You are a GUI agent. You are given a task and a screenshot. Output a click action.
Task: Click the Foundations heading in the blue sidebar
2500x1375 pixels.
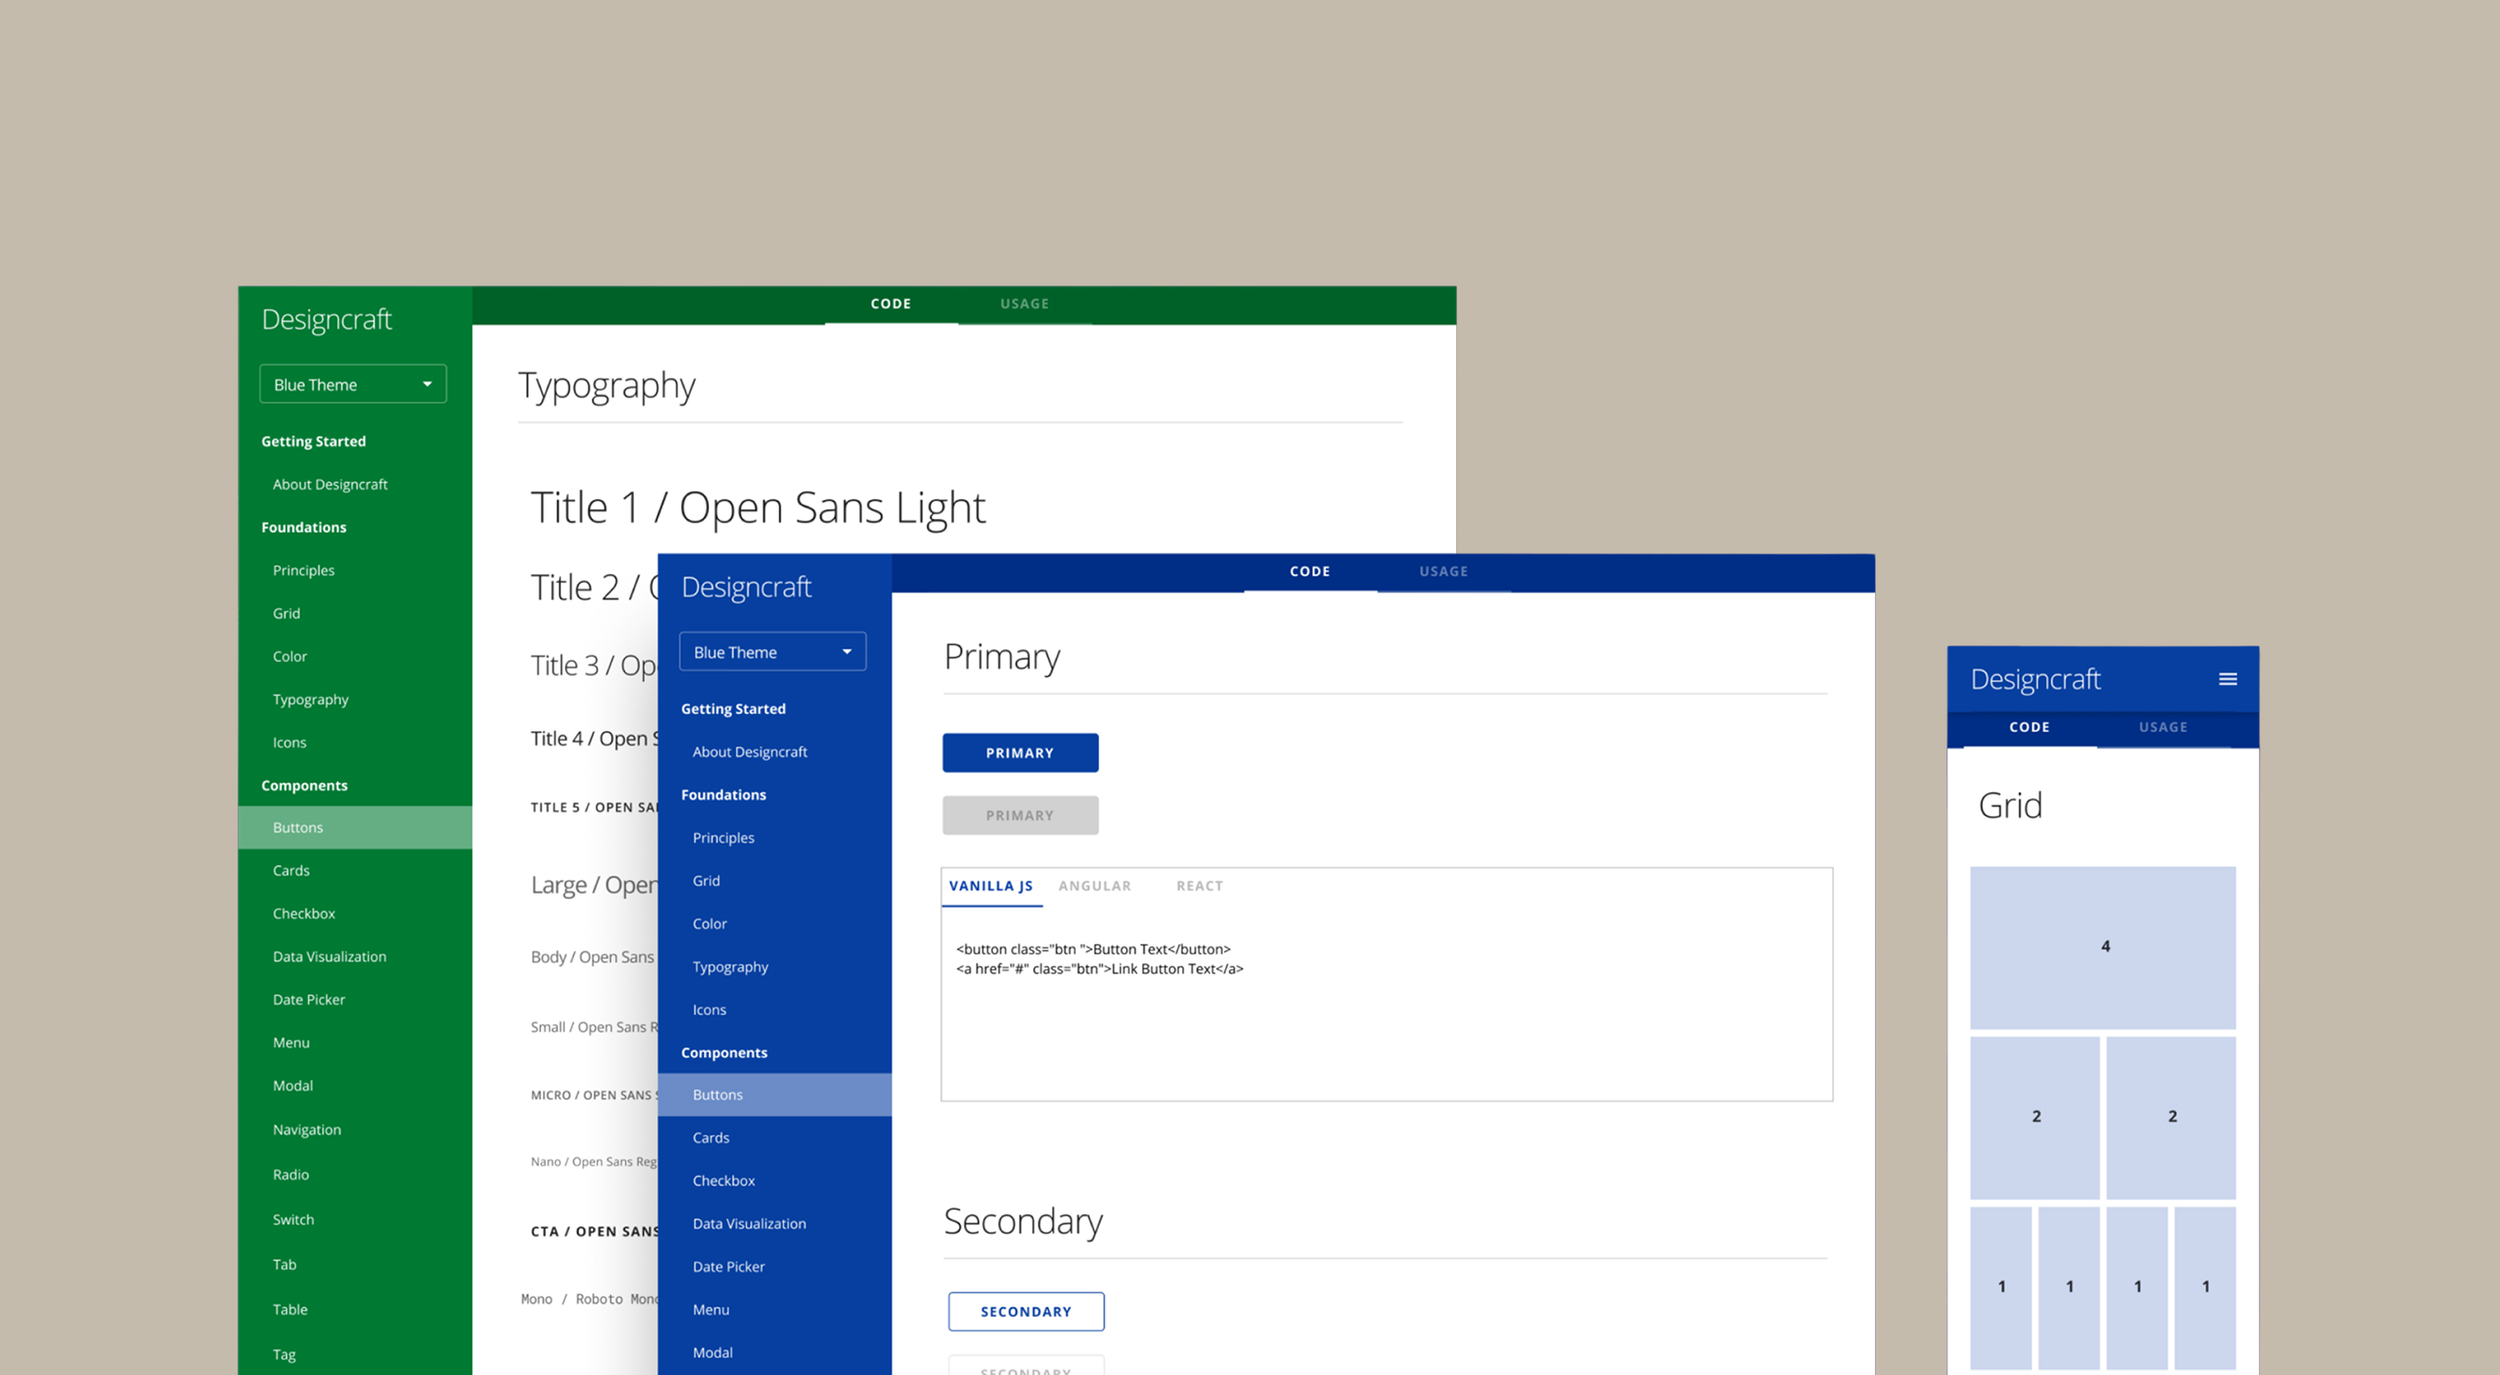724,795
